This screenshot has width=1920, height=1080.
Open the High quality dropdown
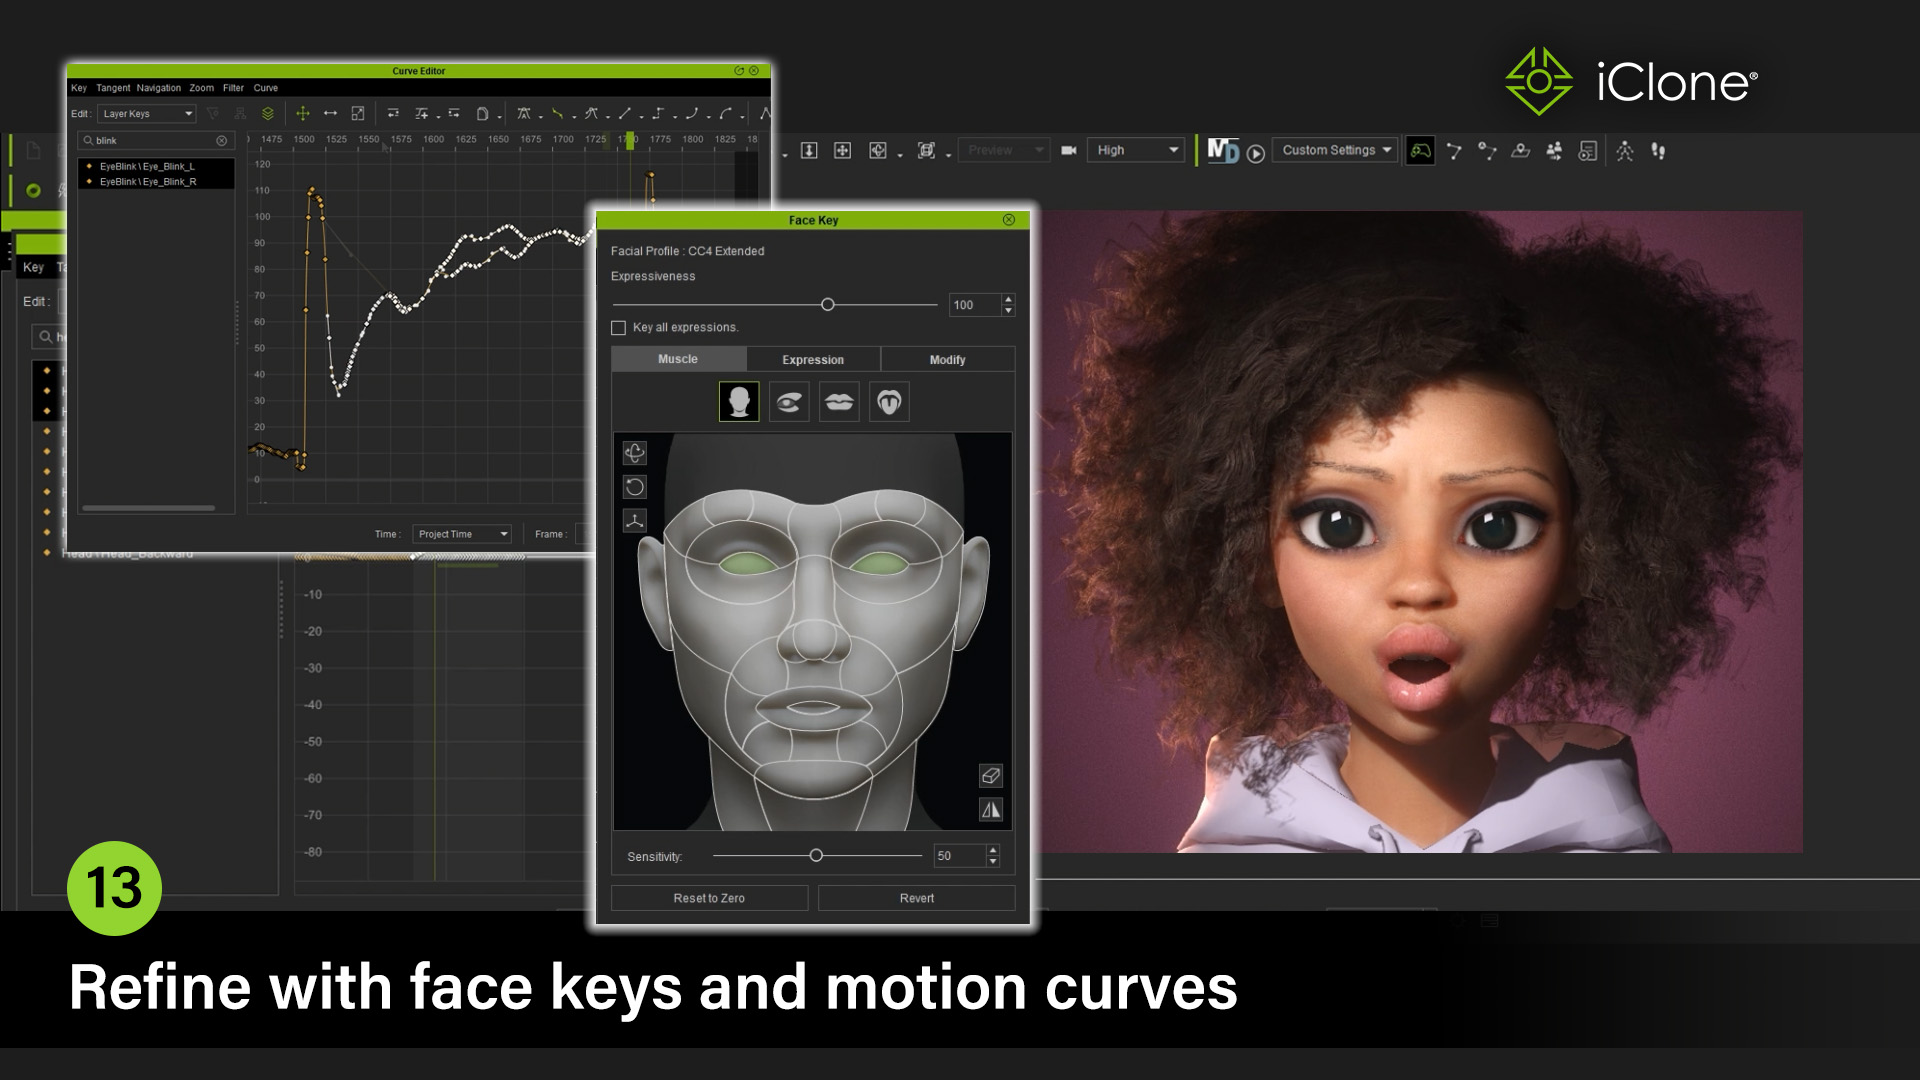tap(1135, 150)
